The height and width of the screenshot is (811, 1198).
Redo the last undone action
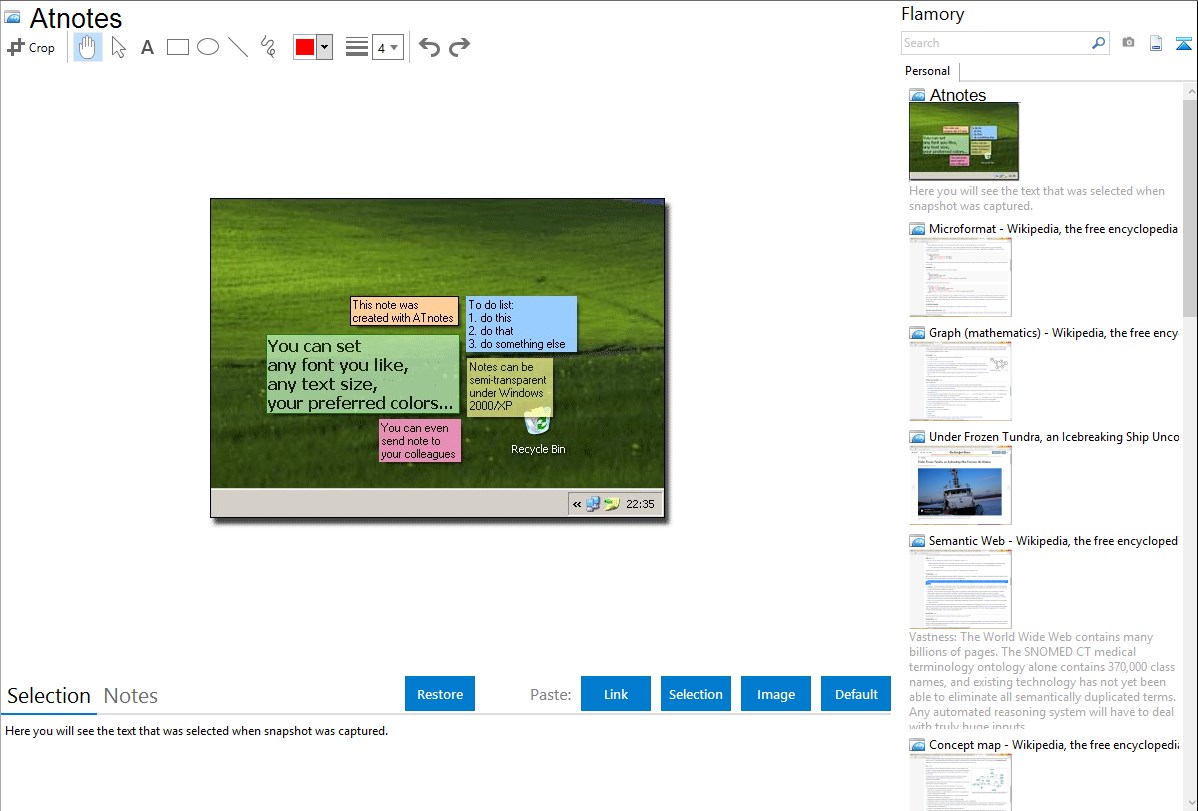pos(459,47)
